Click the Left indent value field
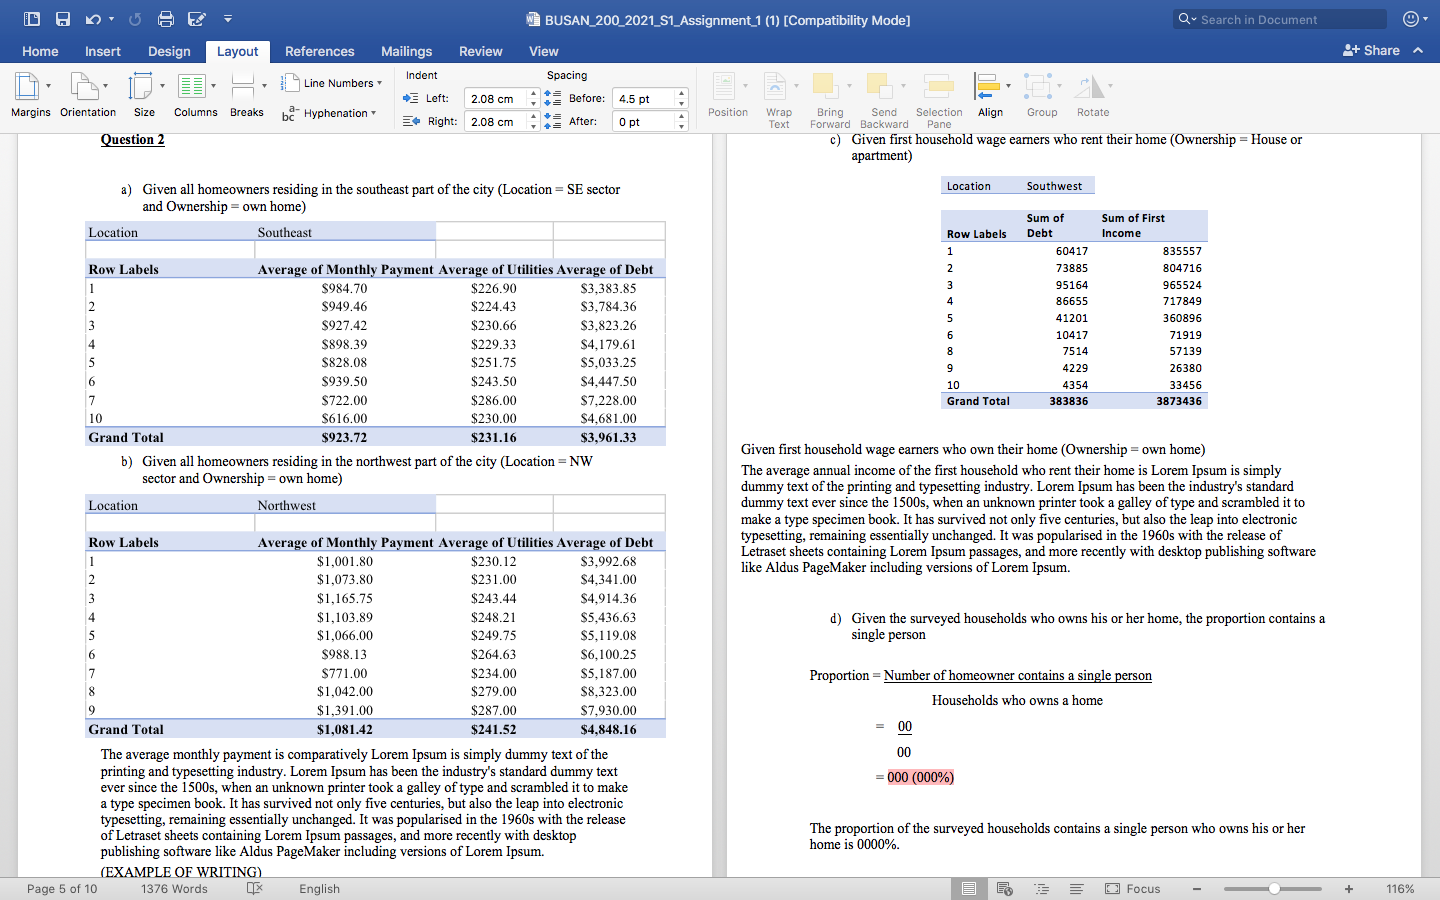 [497, 99]
